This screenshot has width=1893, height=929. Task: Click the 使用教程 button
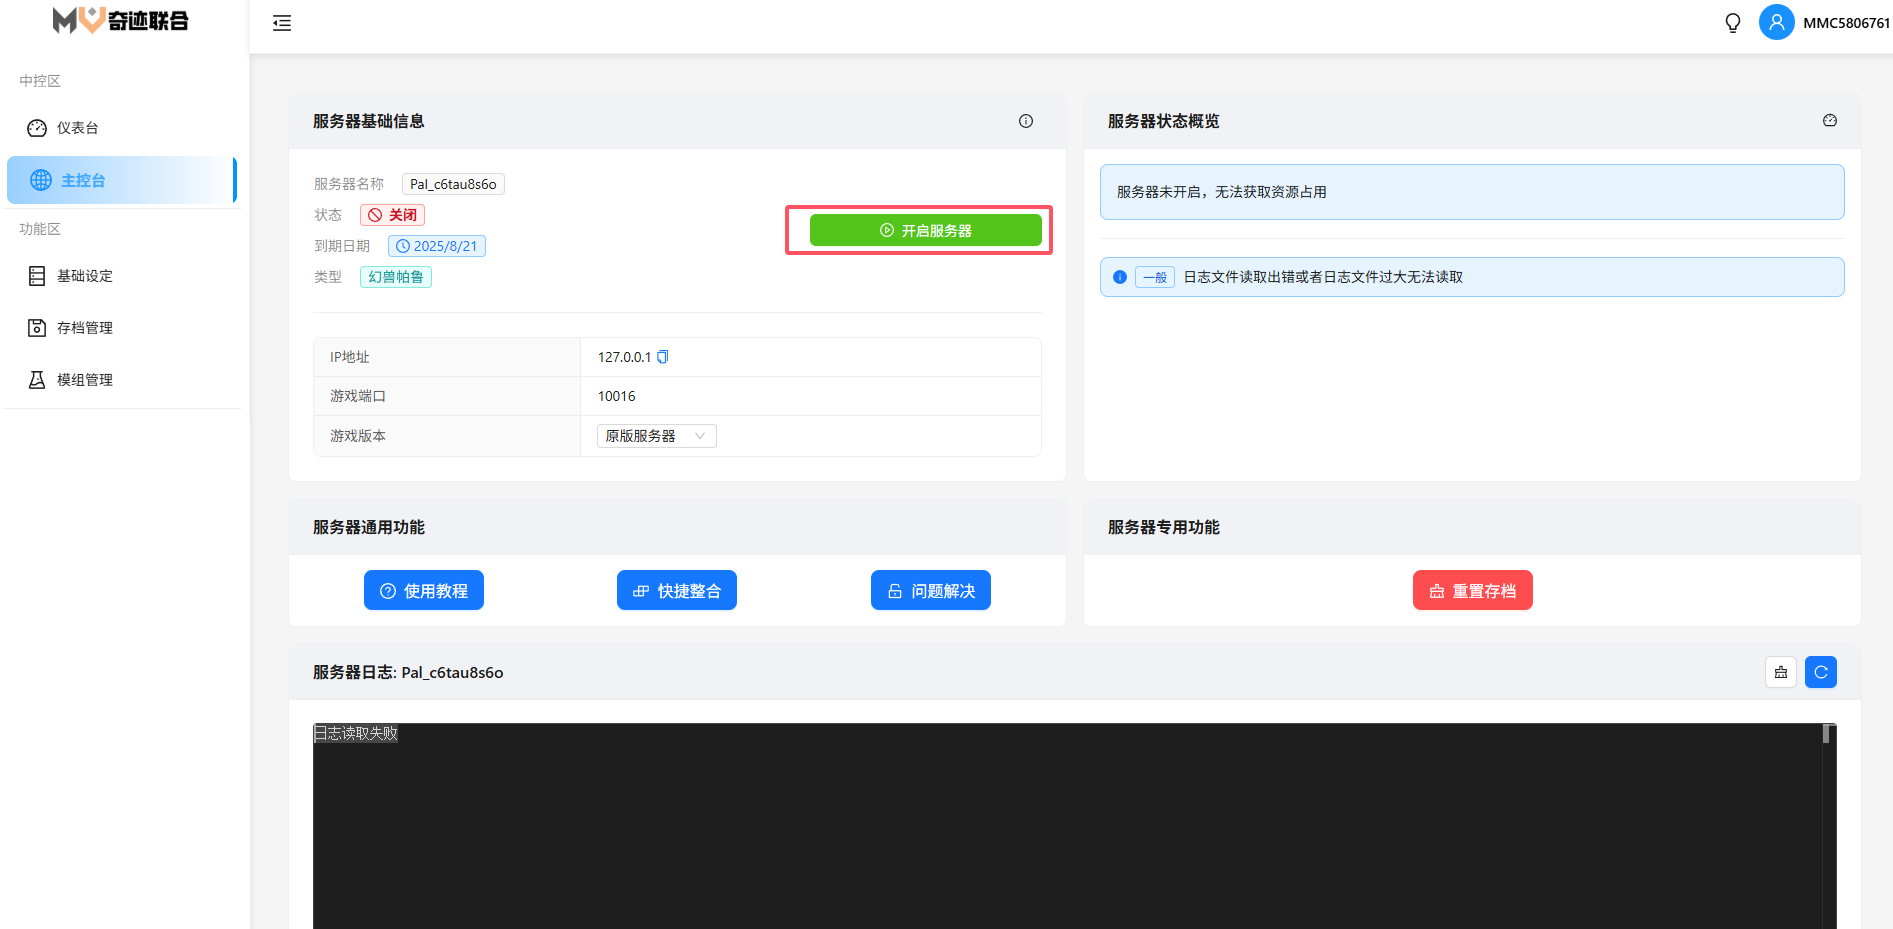click(x=424, y=590)
